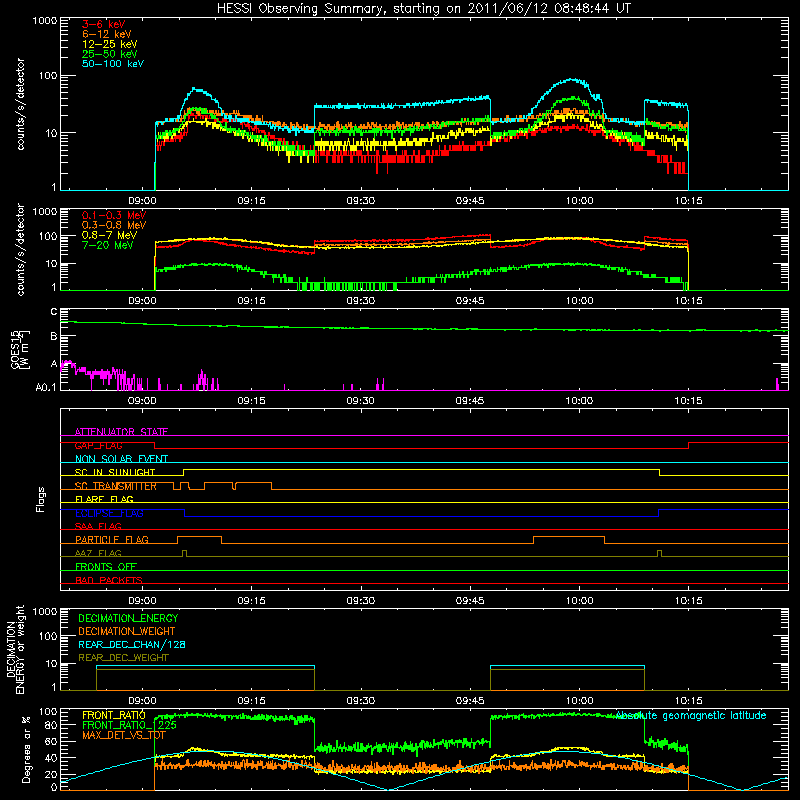The width and height of the screenshot is (800, 800).
Task: Select the SAA_FLAG label
Action: coord(98,526)
